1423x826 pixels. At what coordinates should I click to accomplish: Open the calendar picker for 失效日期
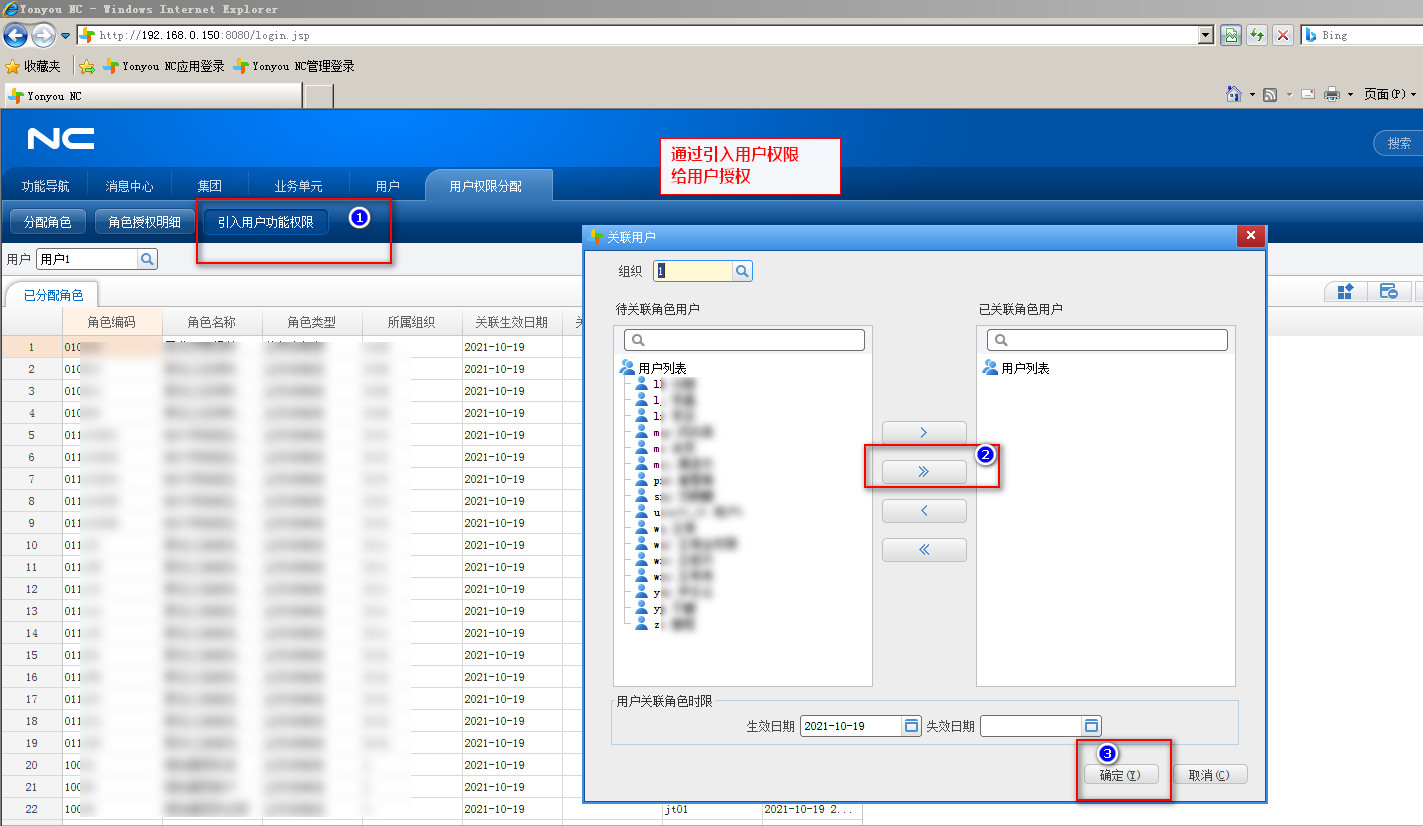(x=1091, y=726)
